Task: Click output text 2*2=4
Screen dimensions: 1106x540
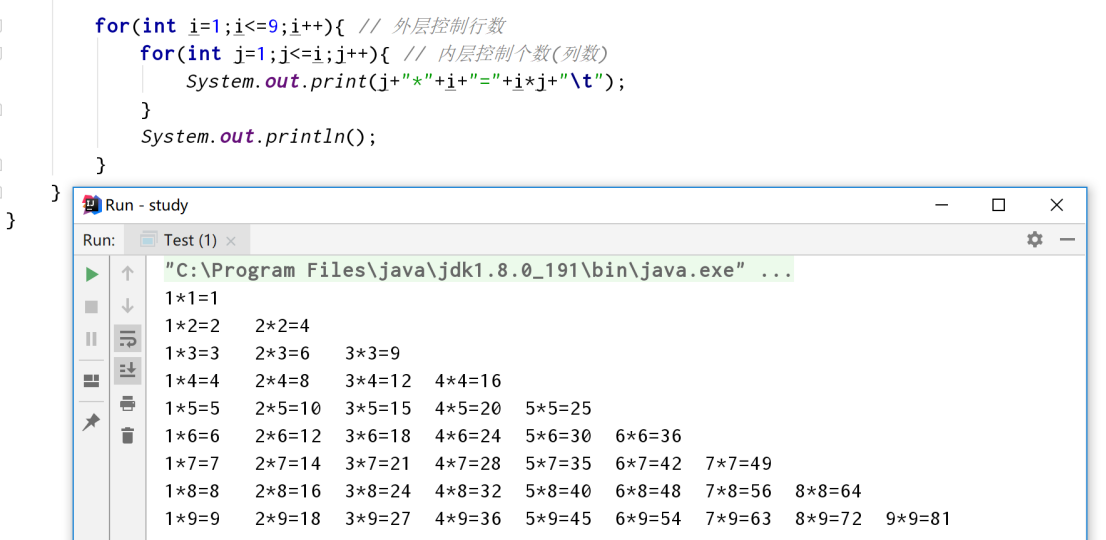Action: (x=282, y=326)
